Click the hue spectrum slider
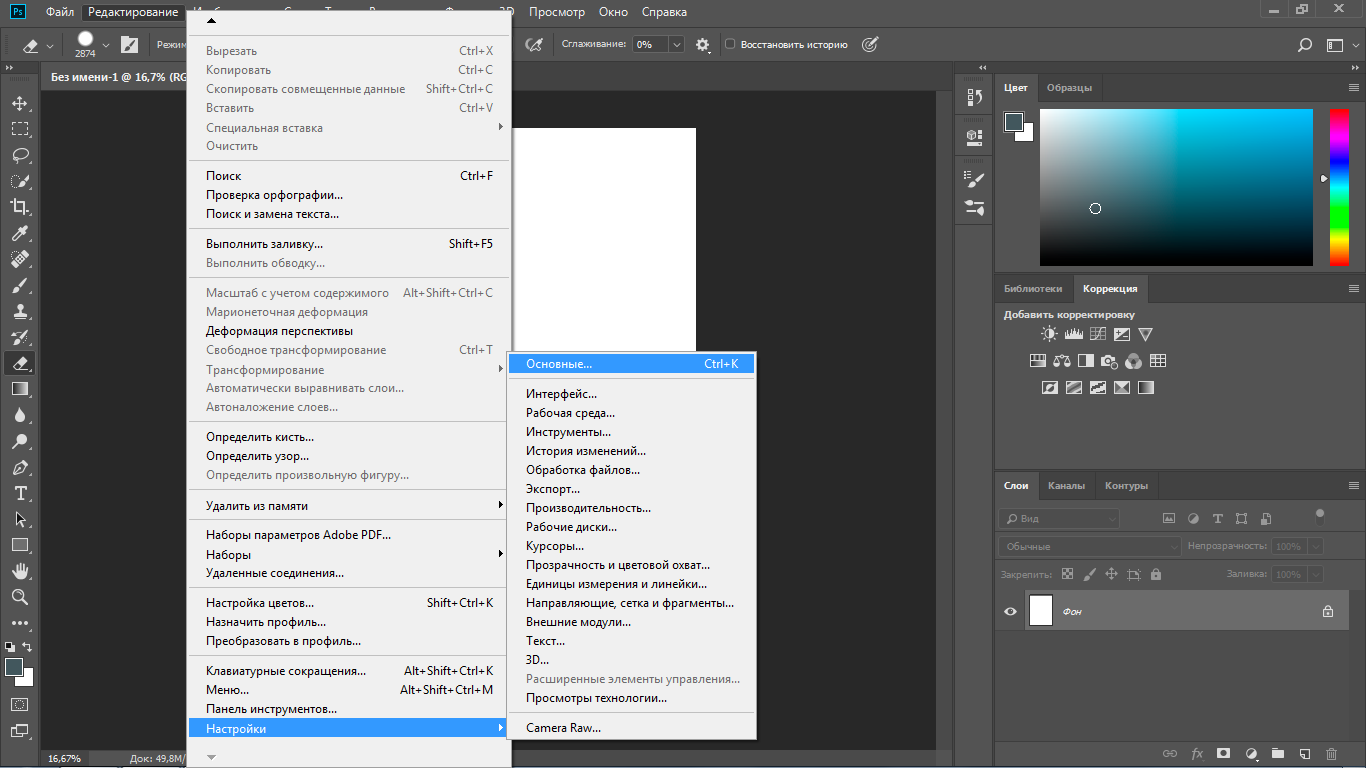Viewport: 1366px width, 768px height. click(1339, 187)
